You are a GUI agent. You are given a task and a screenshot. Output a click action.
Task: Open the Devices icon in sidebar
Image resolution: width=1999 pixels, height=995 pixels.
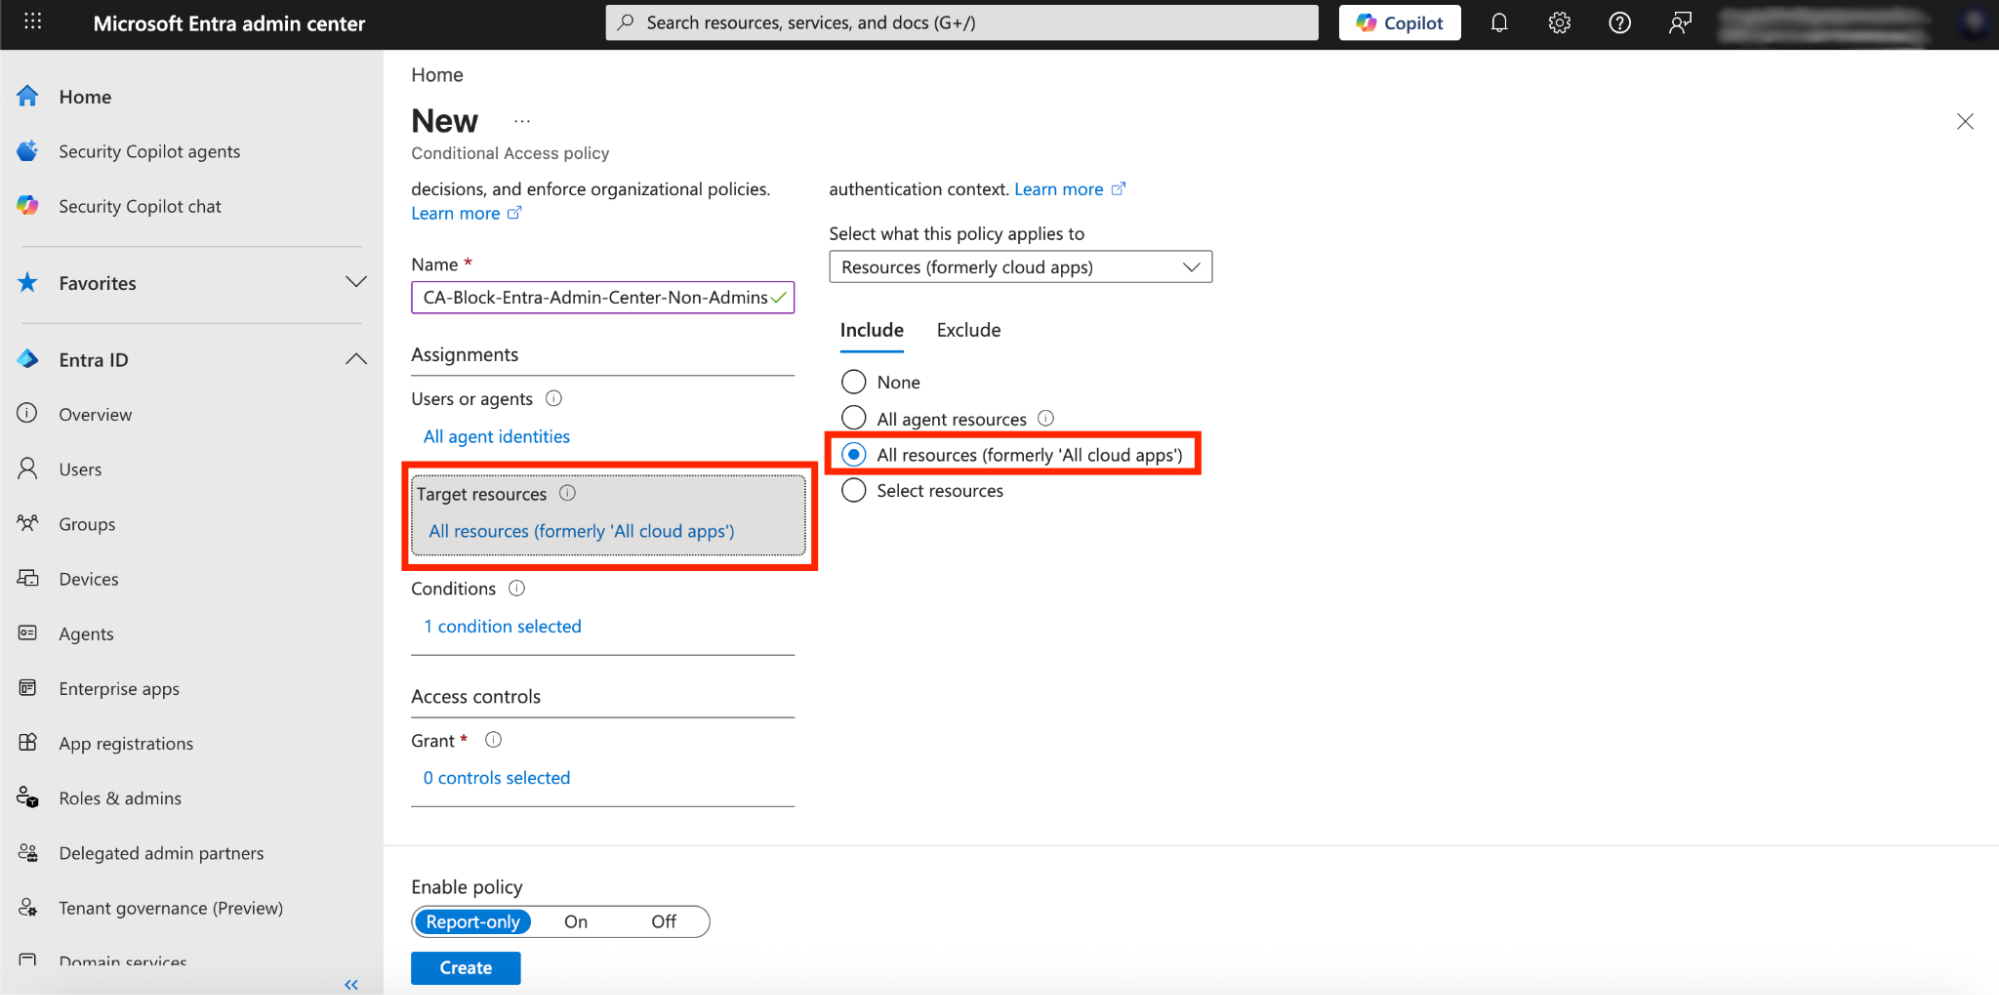(x=28, y=578)
